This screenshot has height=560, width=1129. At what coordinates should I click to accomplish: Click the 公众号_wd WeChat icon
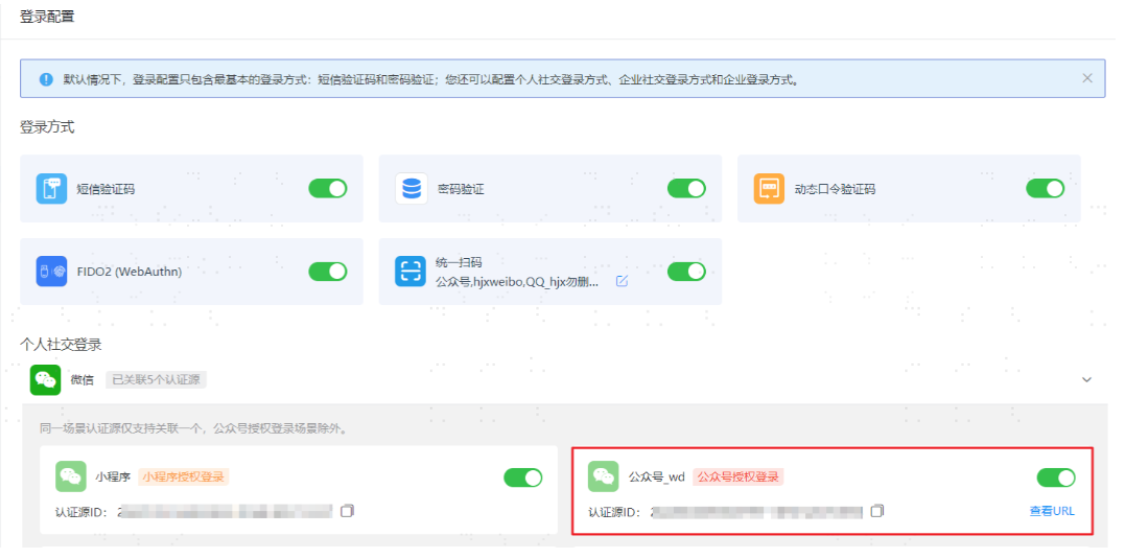pyautogui.click(x=603, y=477)
